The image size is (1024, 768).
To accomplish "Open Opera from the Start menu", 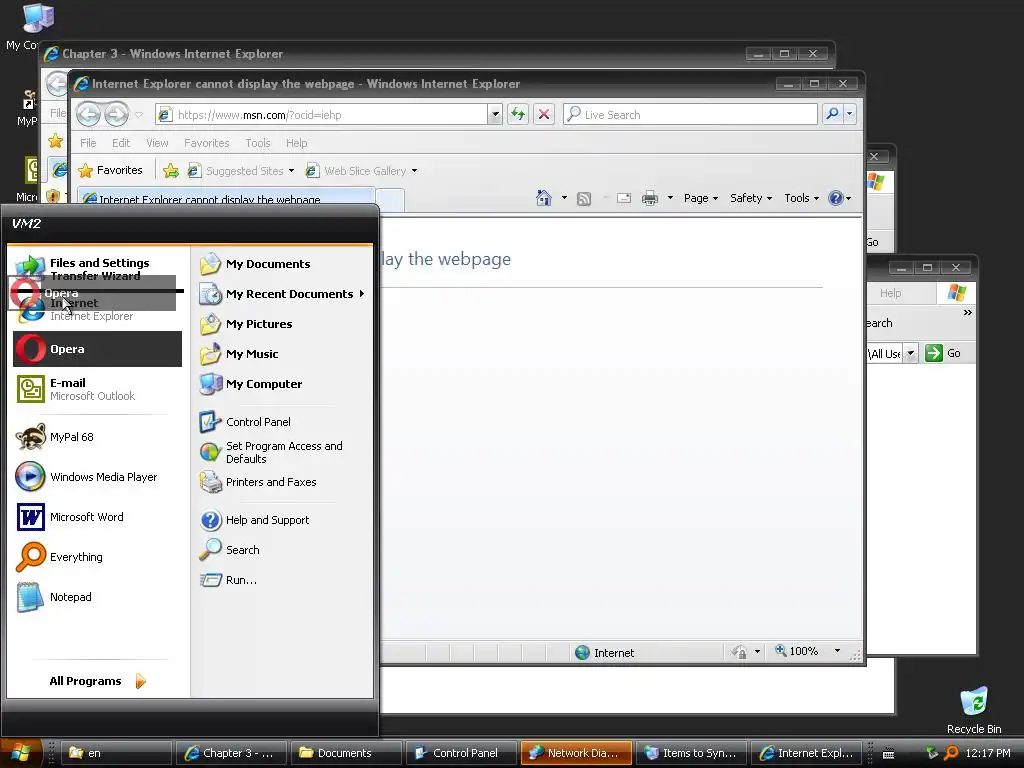I will click(x=97, y=349).
